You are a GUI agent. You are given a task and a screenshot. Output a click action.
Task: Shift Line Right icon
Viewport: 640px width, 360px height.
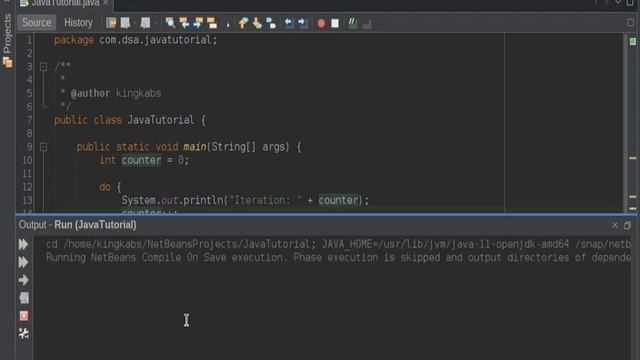pyautogui.click(x=302, y=23)
